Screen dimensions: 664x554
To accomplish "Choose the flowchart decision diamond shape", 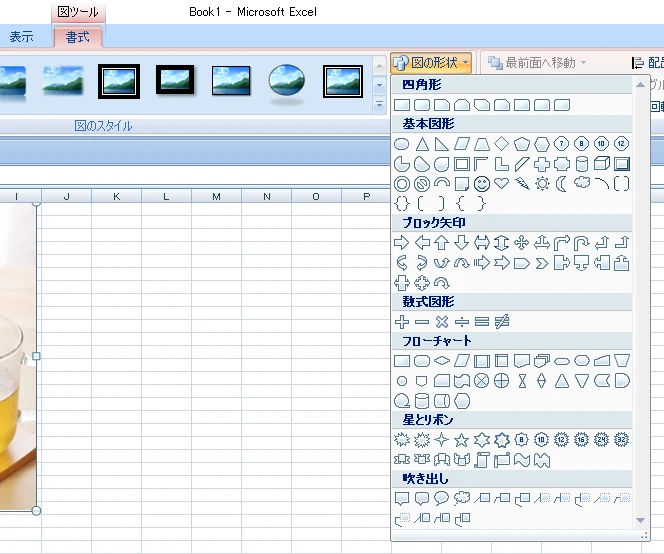I will pos(442,361).
